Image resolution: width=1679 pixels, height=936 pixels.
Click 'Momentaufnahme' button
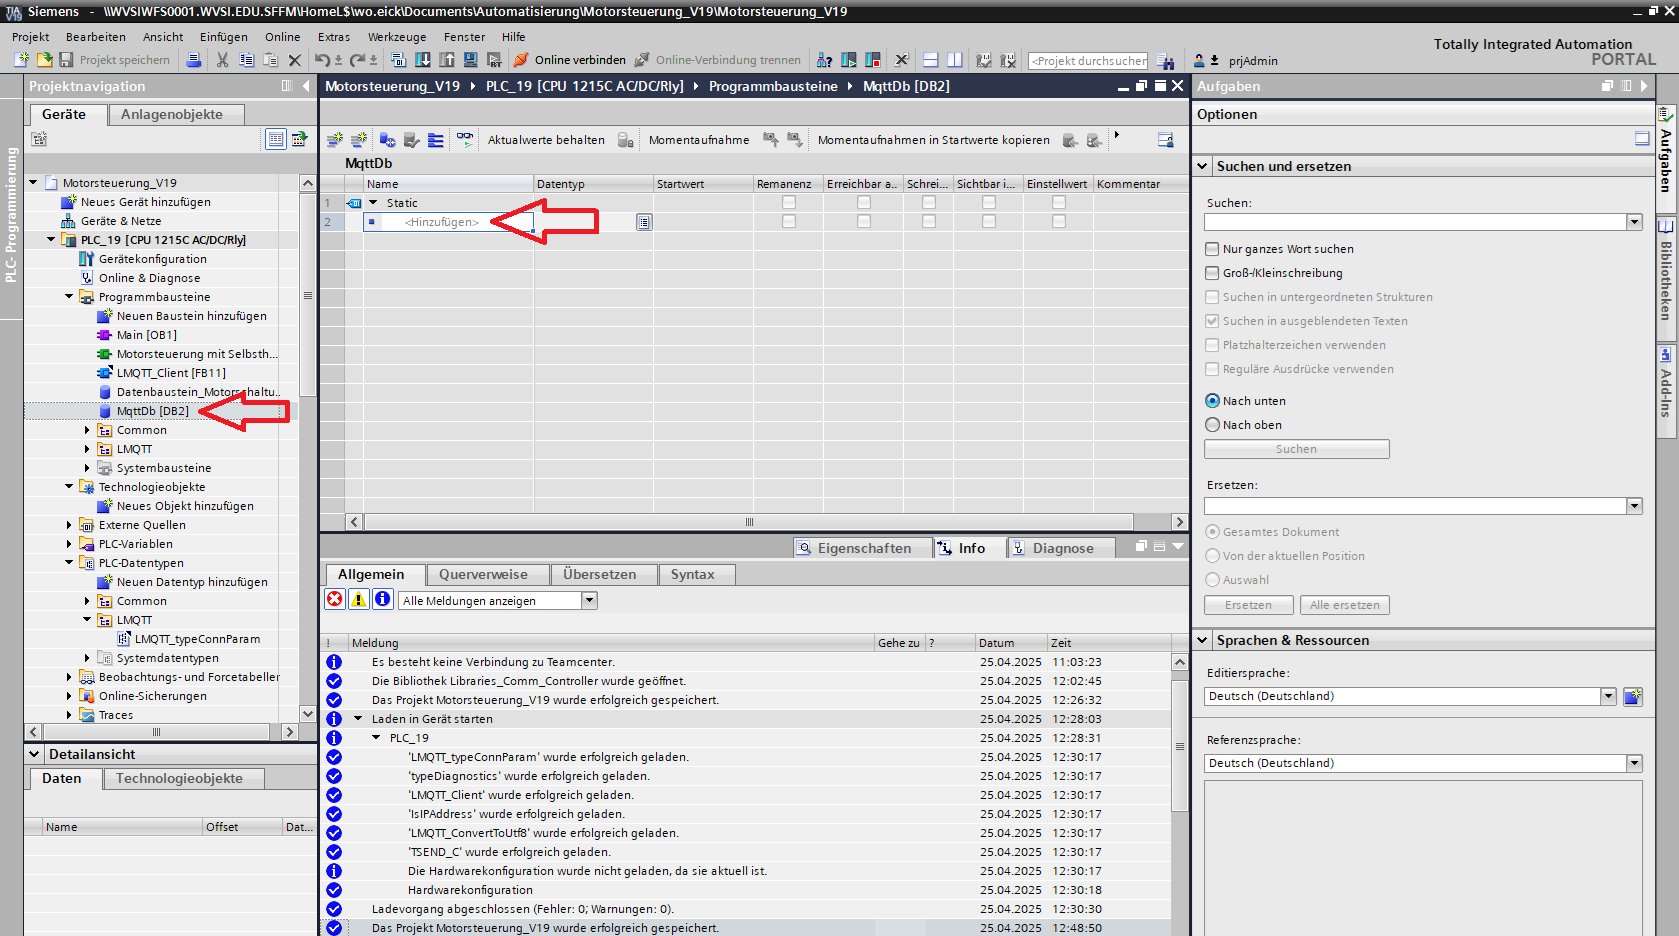(699, 140)
